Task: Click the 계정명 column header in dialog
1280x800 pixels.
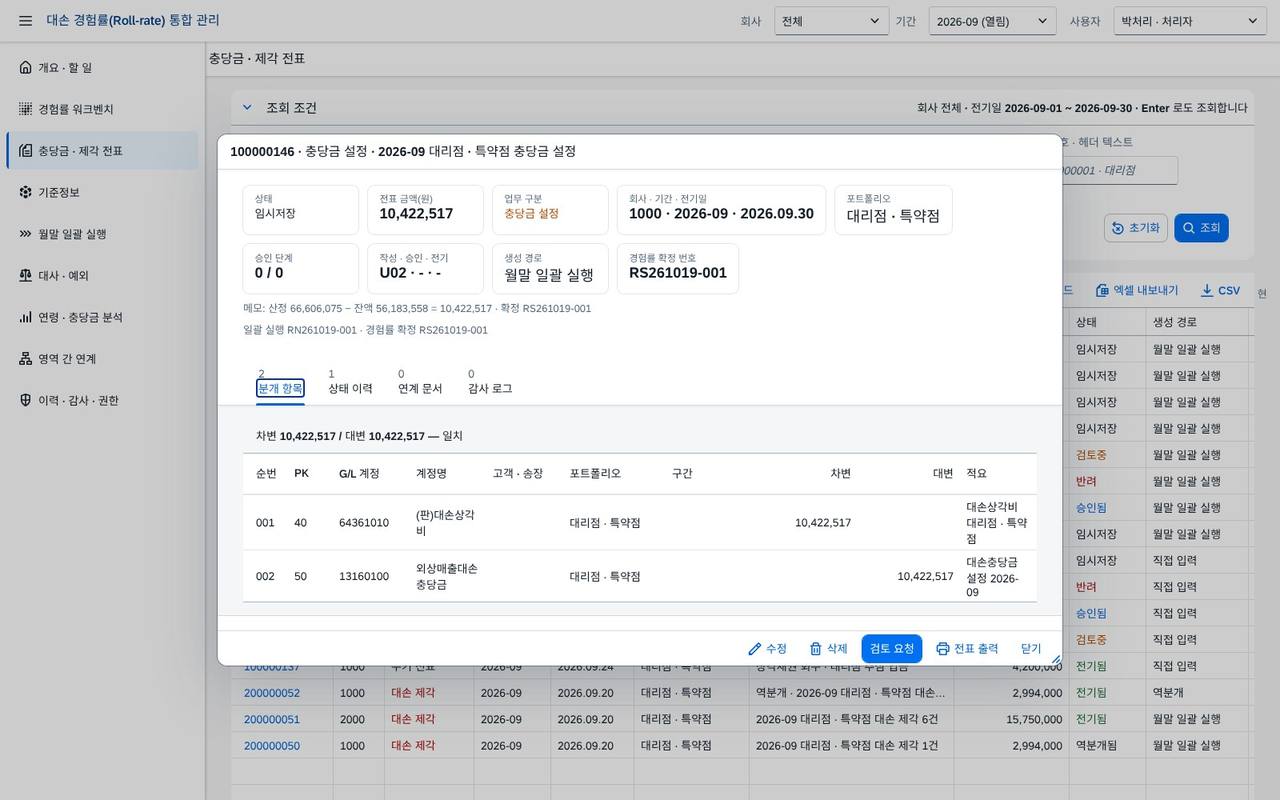Action: coord(431,474)
